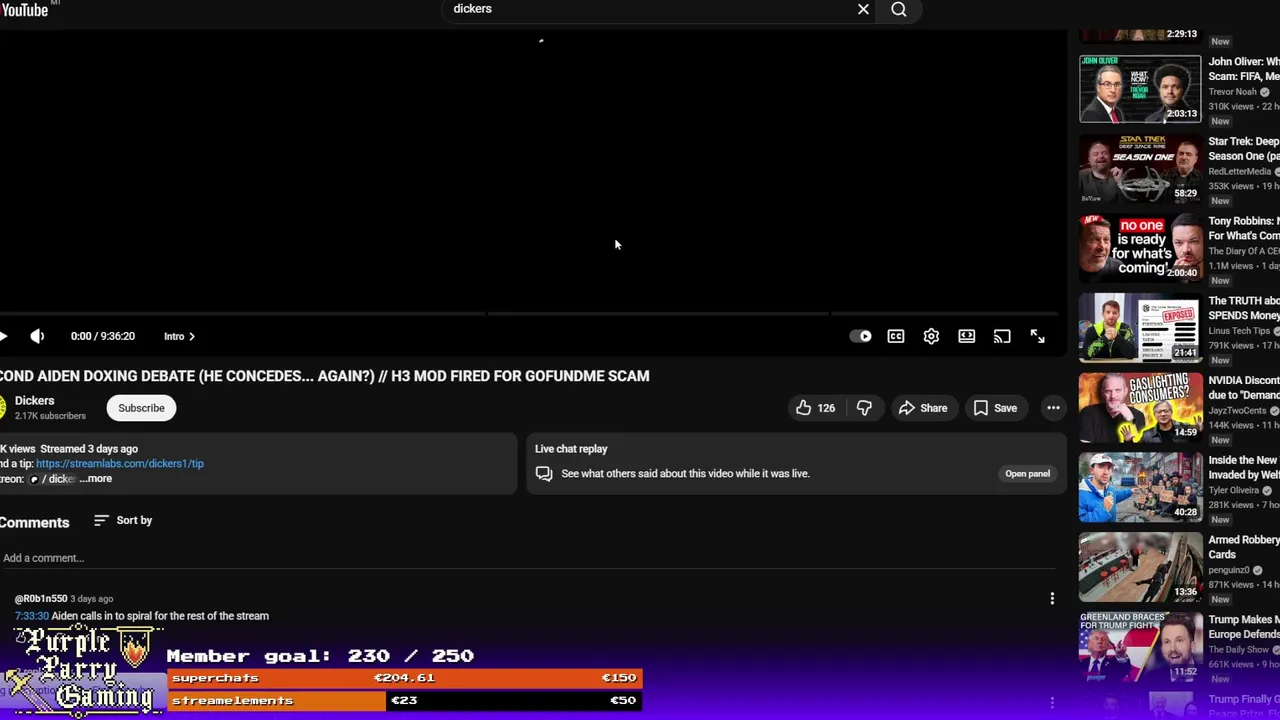The width and height of the screenshot is (1280, 720).
Task: Open the John Oliver Trevor Noah video thumbnail
Action: 1140,89
